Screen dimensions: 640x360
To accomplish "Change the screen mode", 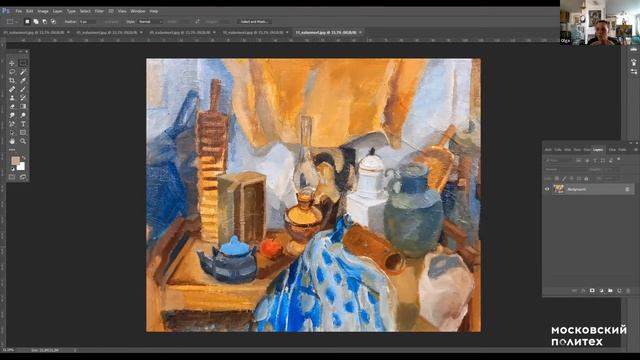I will pos(23,177).
